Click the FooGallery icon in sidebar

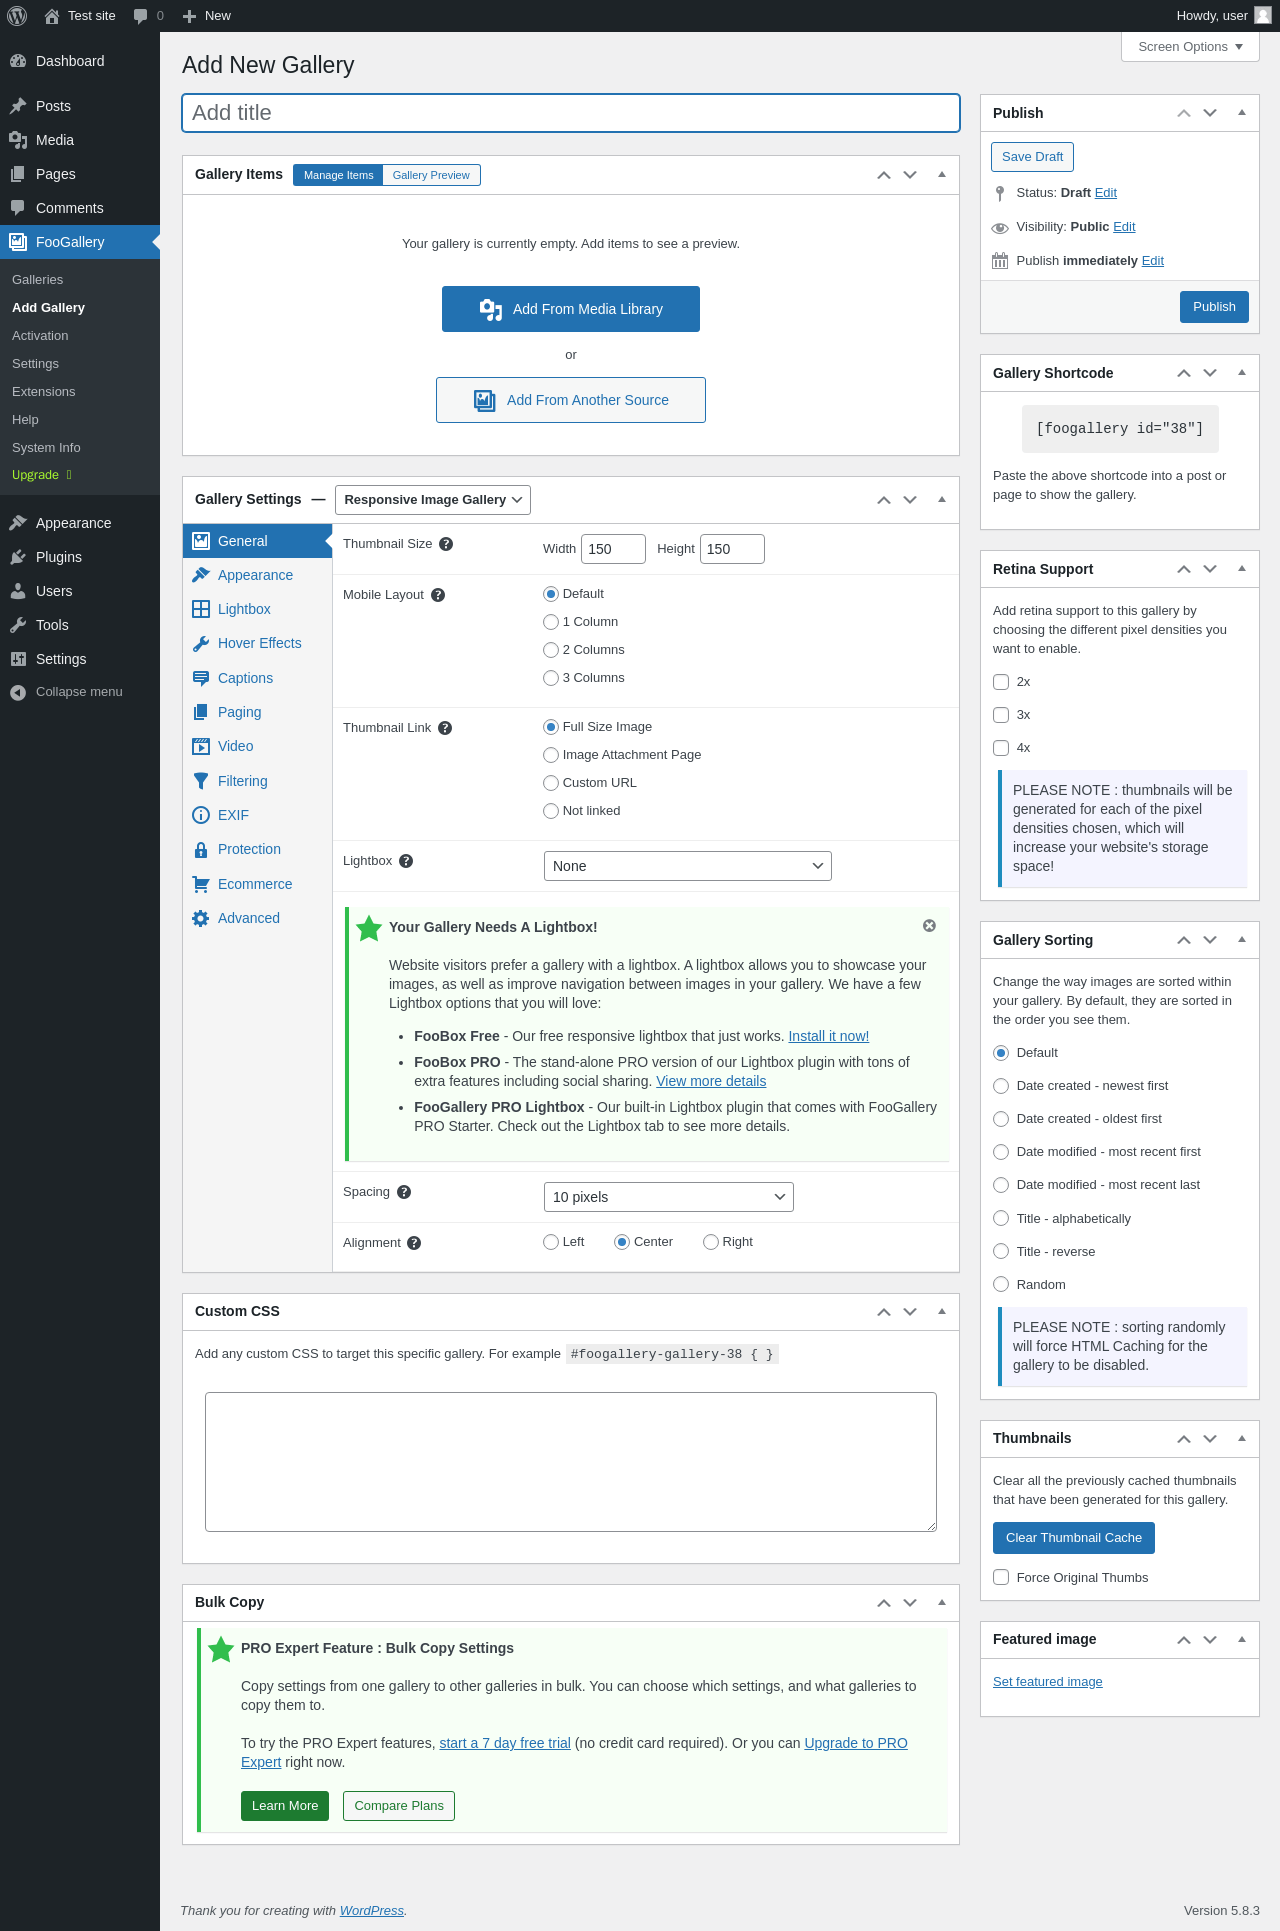[18, 242]
